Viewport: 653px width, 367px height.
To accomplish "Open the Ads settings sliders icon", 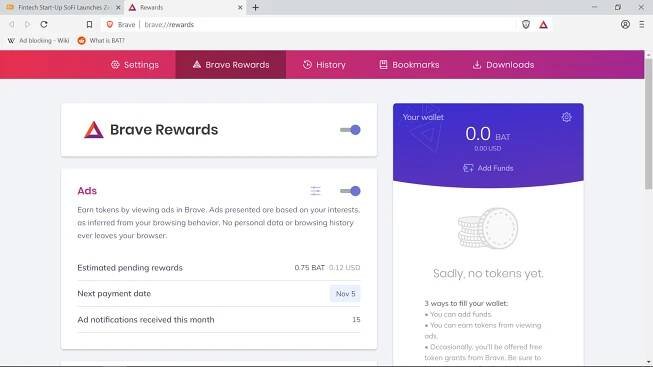I will tap(315, 191).
